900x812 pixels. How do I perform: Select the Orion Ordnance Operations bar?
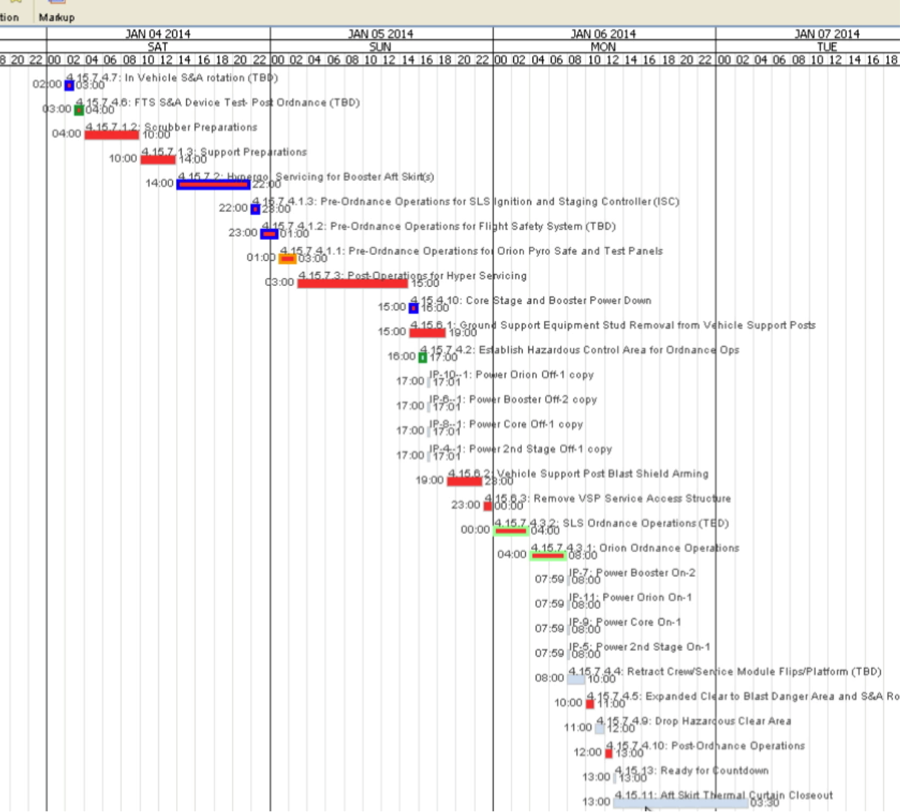pyautogui.click(x=548, y=555)
